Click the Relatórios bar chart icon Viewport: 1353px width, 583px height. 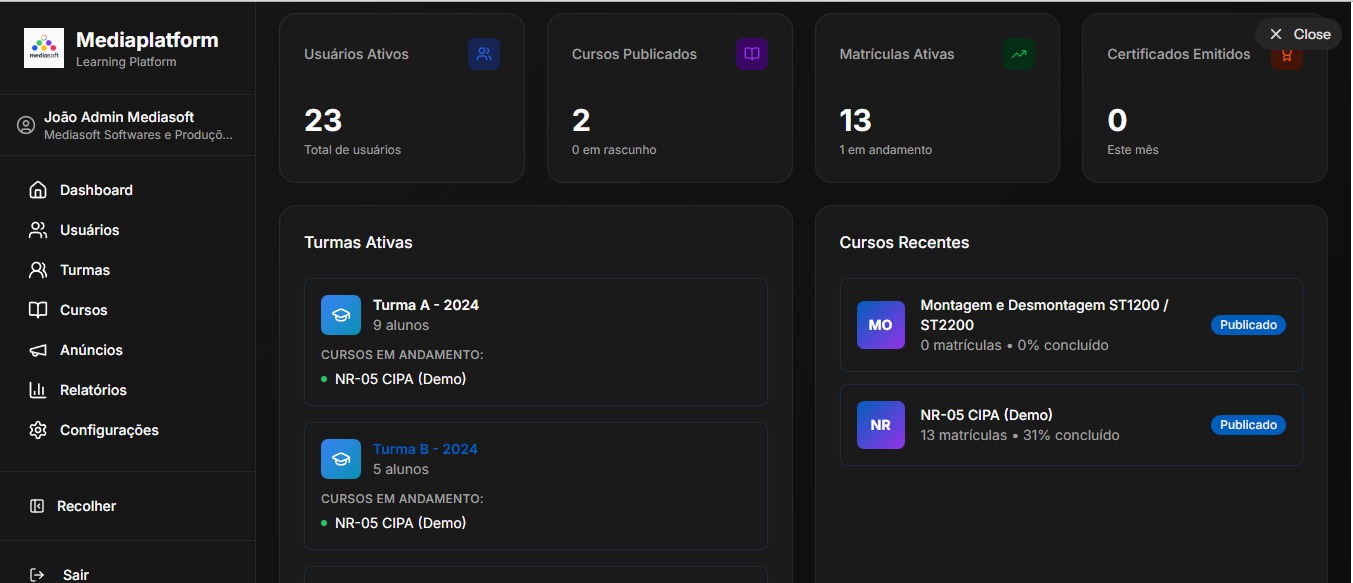38,390
